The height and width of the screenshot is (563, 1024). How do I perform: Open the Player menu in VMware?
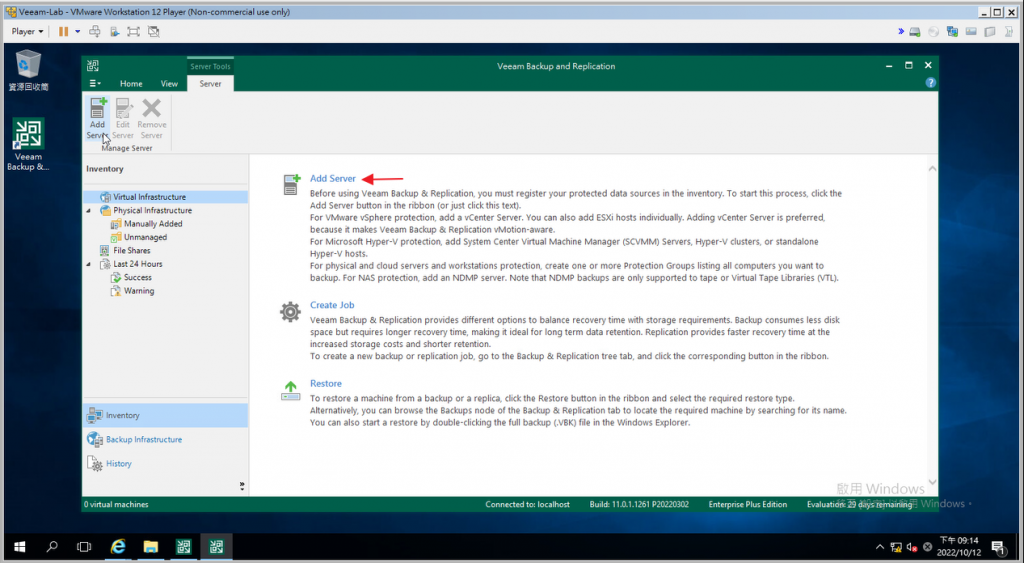[x=27, y=31]
